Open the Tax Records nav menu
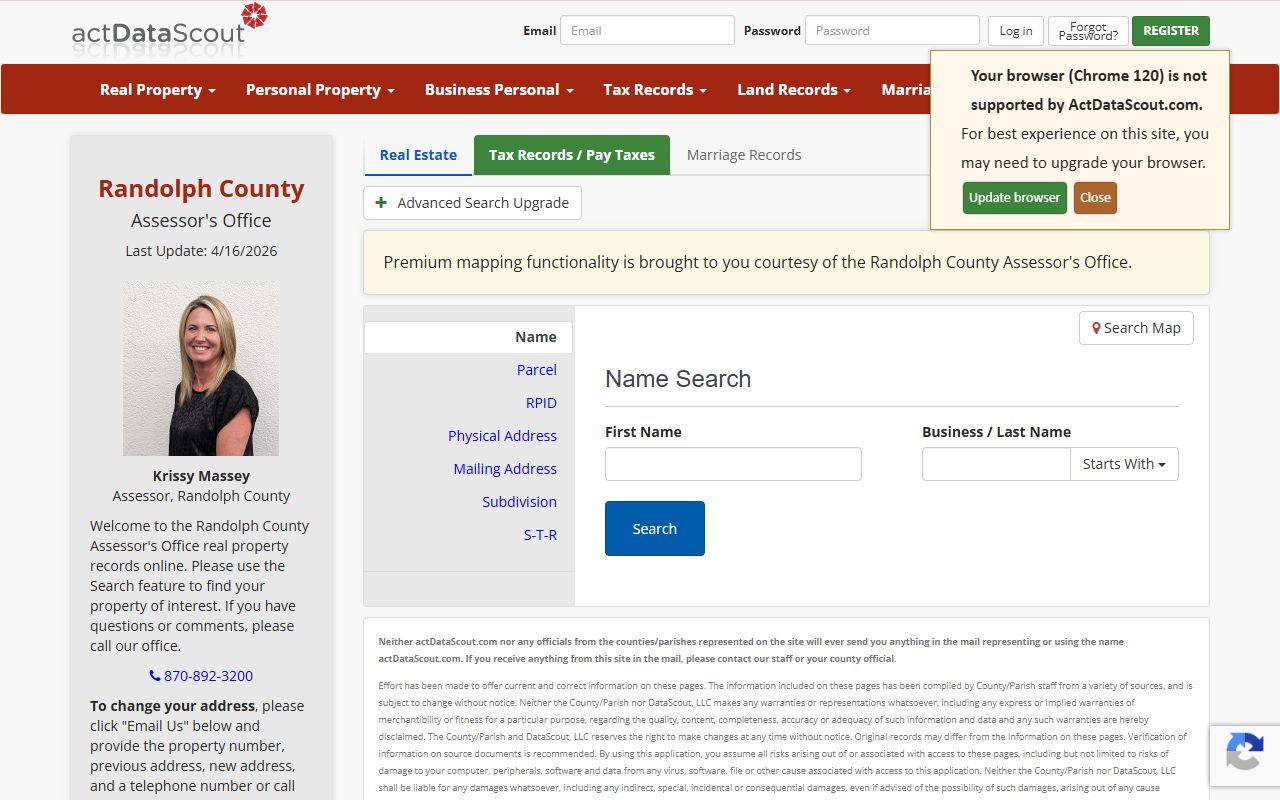 654,90
